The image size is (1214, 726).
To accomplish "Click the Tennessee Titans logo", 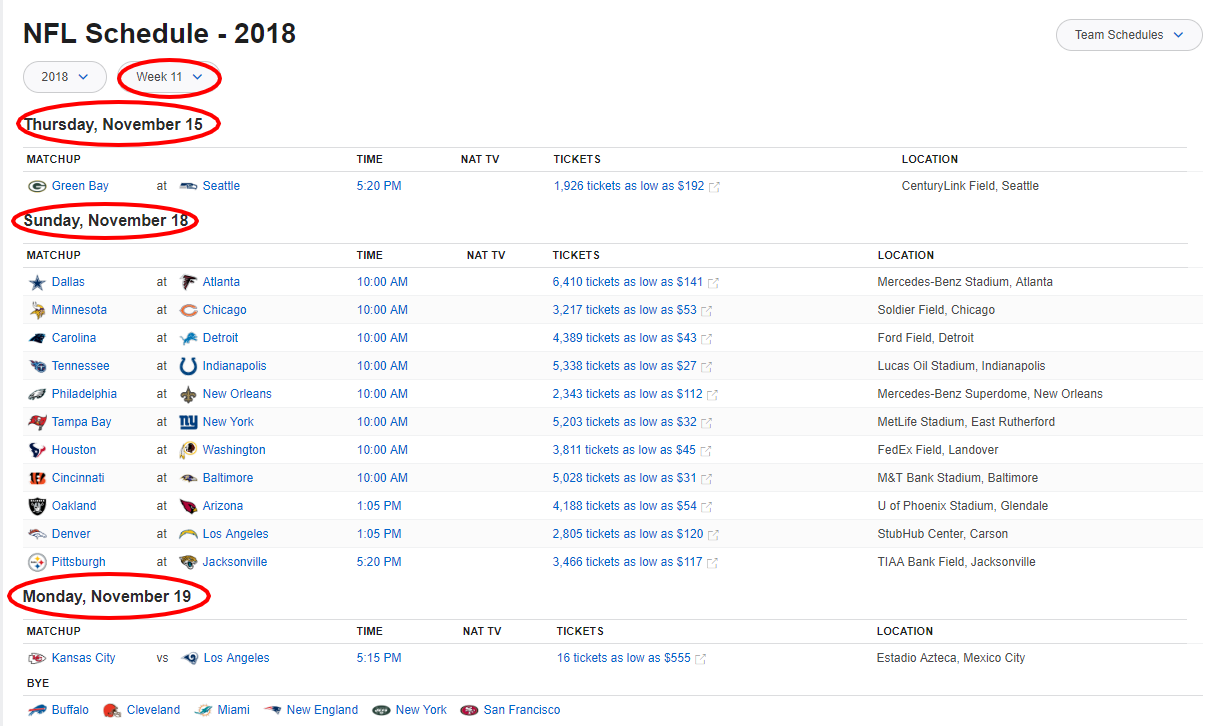I will coord(37,366).
